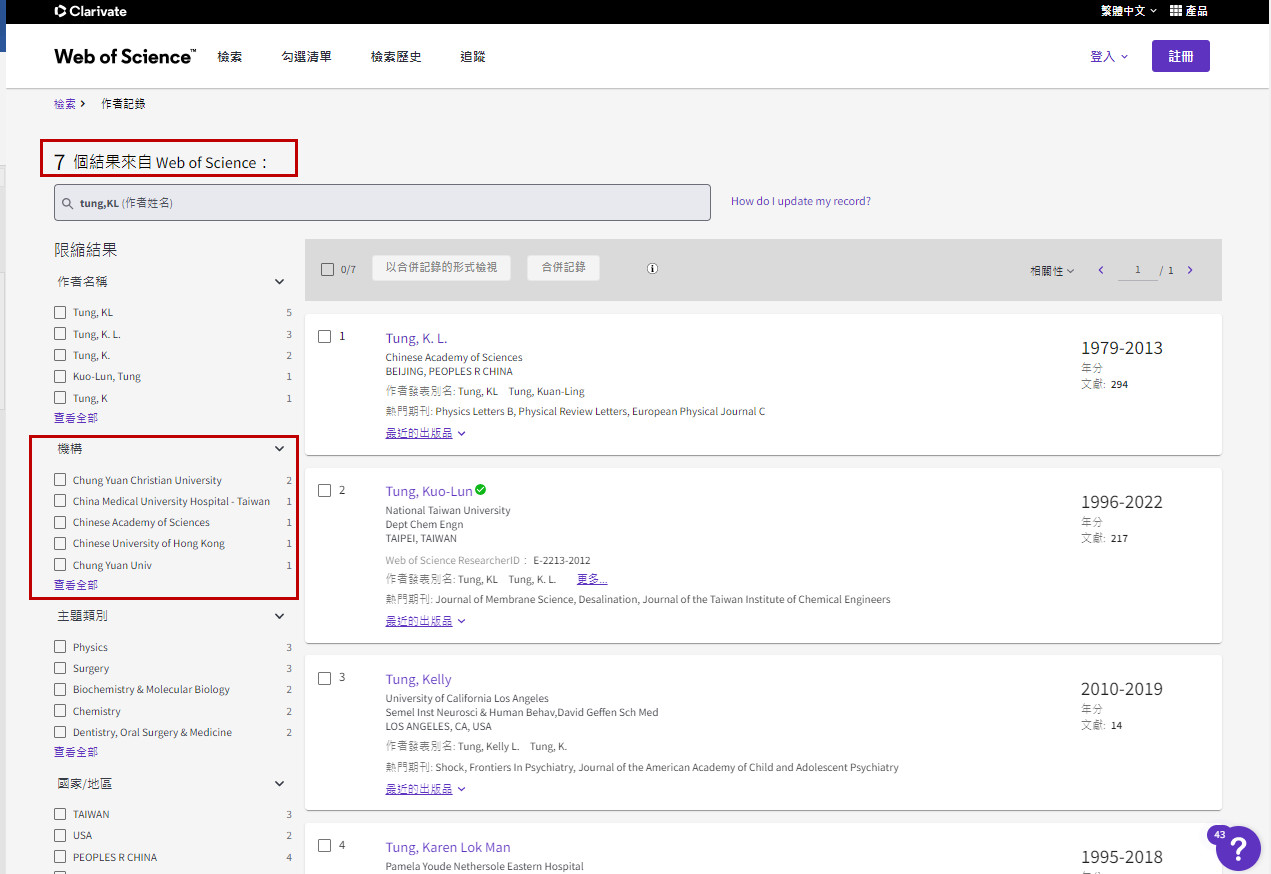Collapse the 機構 filter section
Viewport: 1271px width, 874px height.
pos(279,449)
